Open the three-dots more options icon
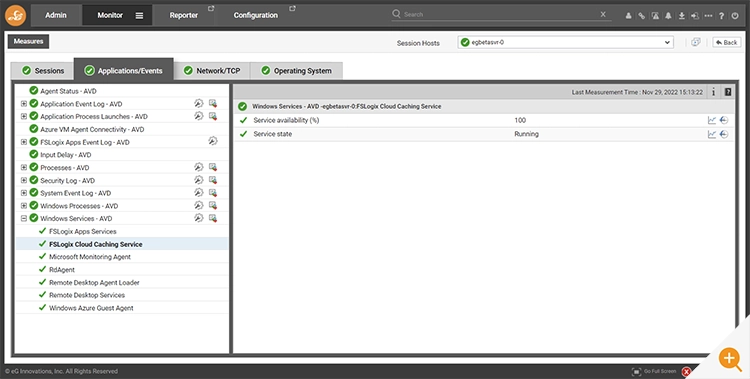The width and height of the screenshot is (750, 379). pyautogui.click(x=708, y=16)
